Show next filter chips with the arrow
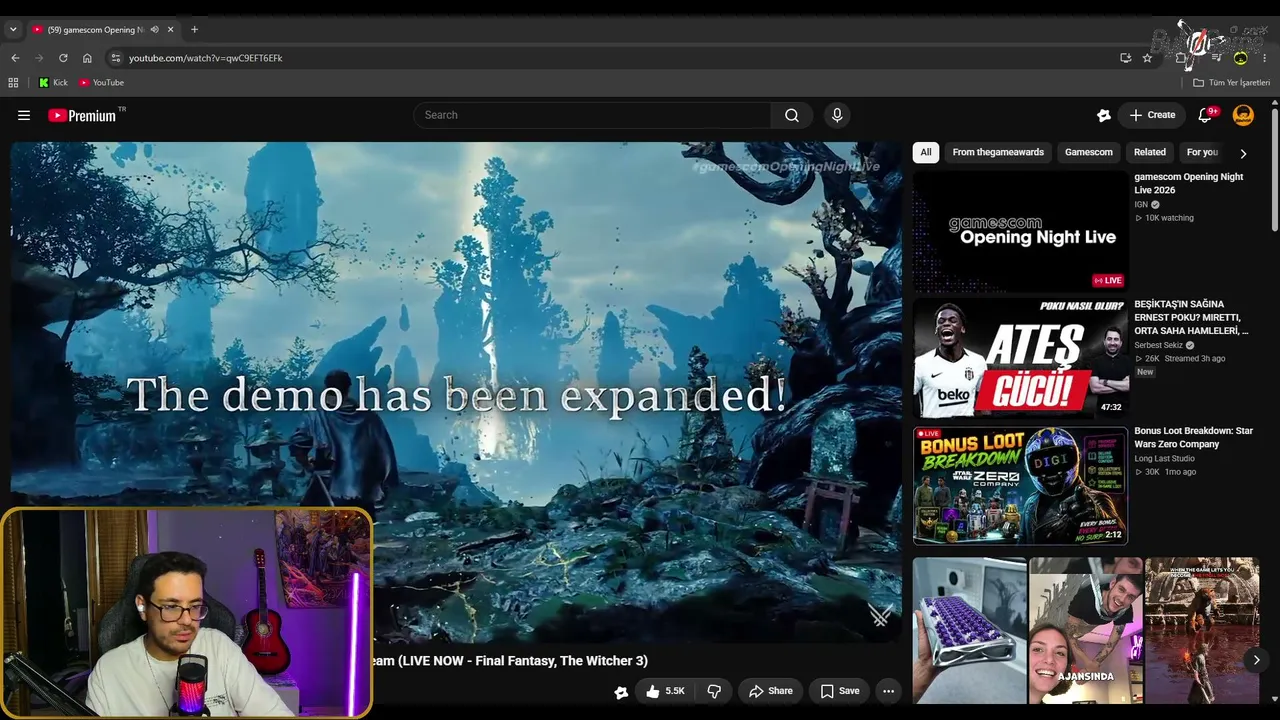The image size is (1280, 720). pyautogui.click(x=1243, y=153)
